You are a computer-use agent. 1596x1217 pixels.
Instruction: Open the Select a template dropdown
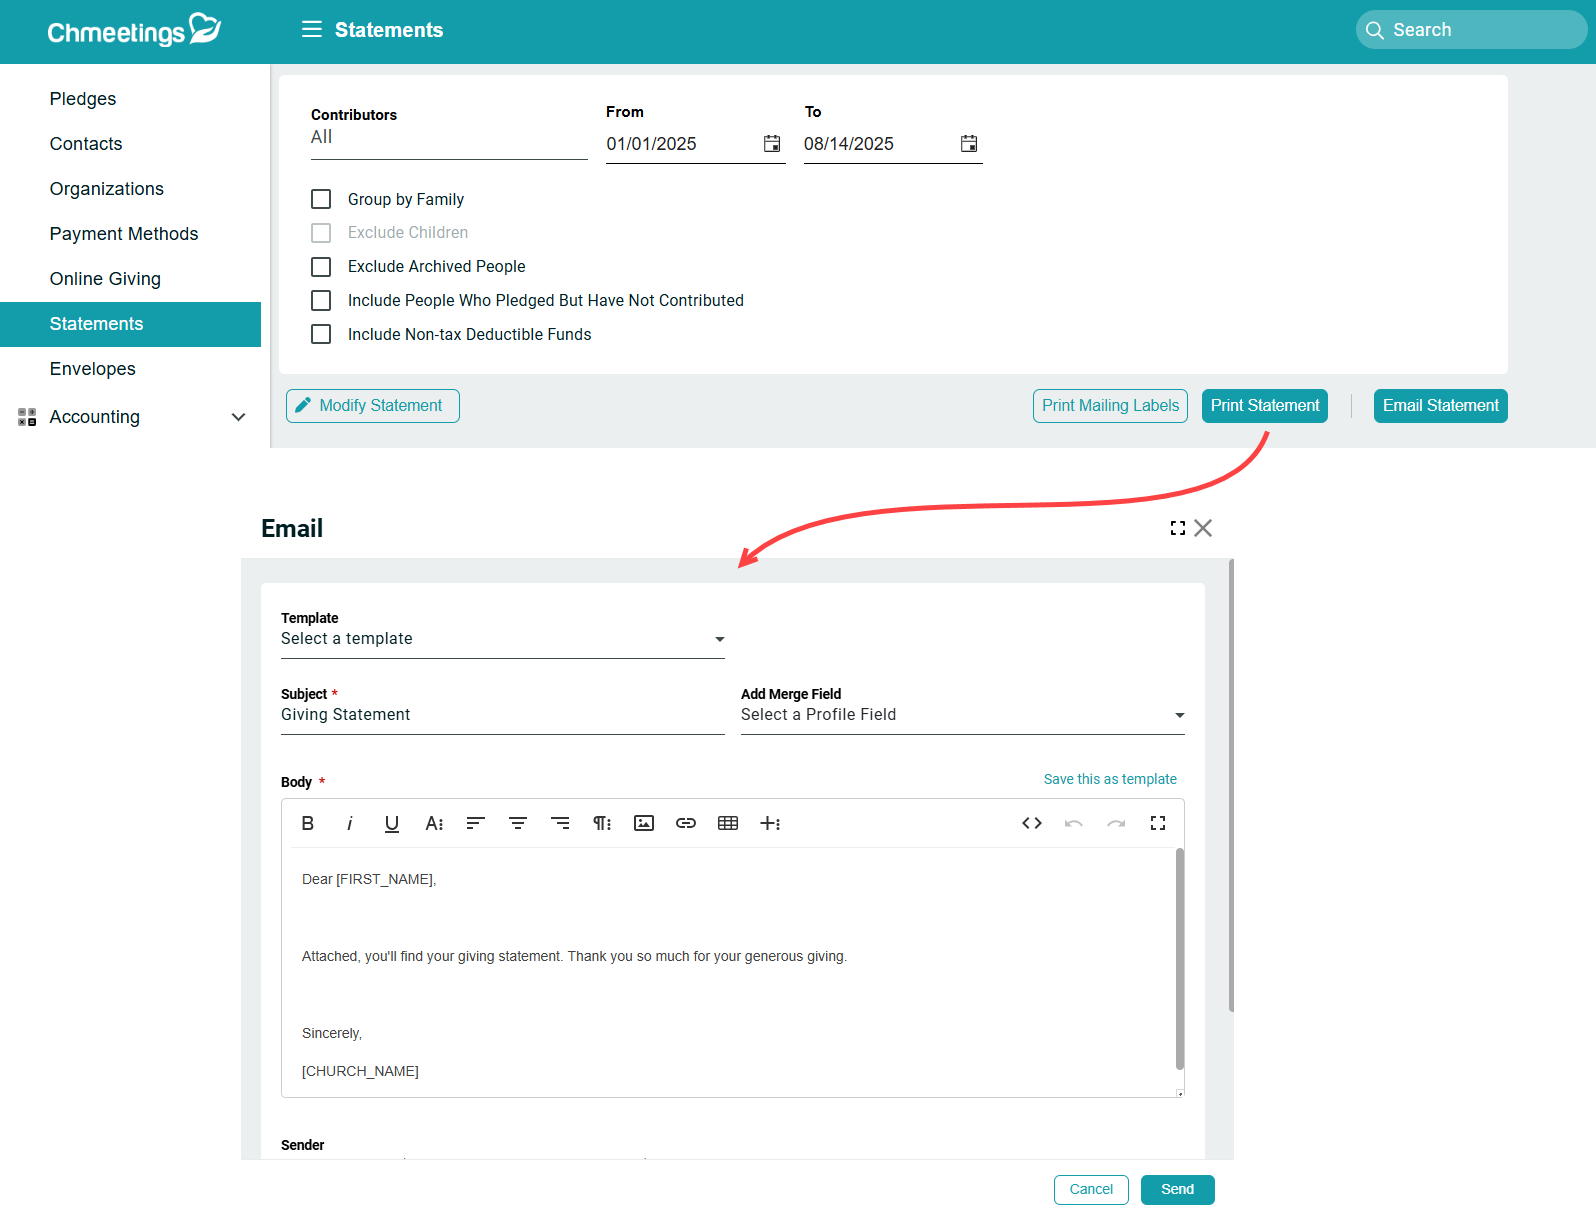[x=502, y=639]
